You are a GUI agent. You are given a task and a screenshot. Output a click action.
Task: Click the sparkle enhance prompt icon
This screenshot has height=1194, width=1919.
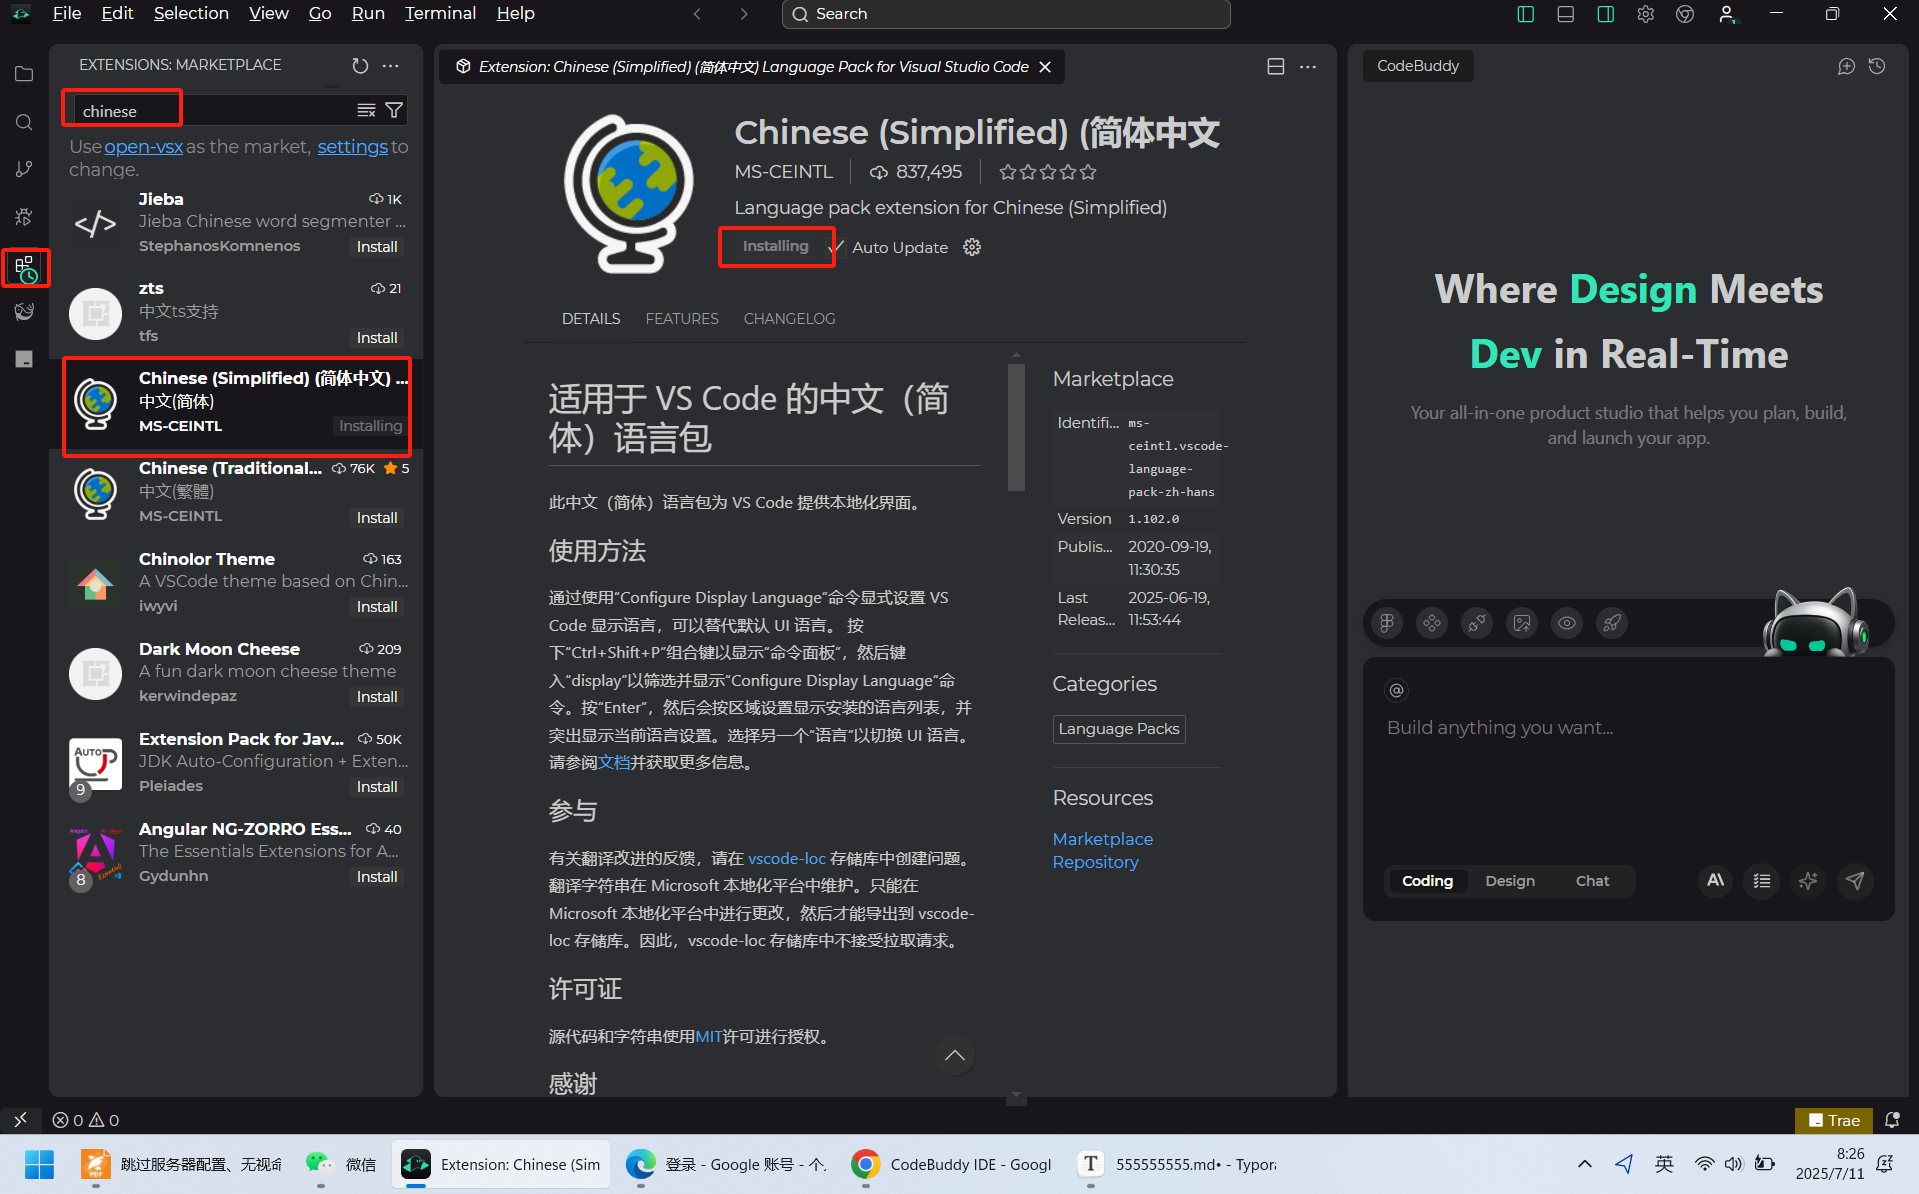click(1808, 881)
